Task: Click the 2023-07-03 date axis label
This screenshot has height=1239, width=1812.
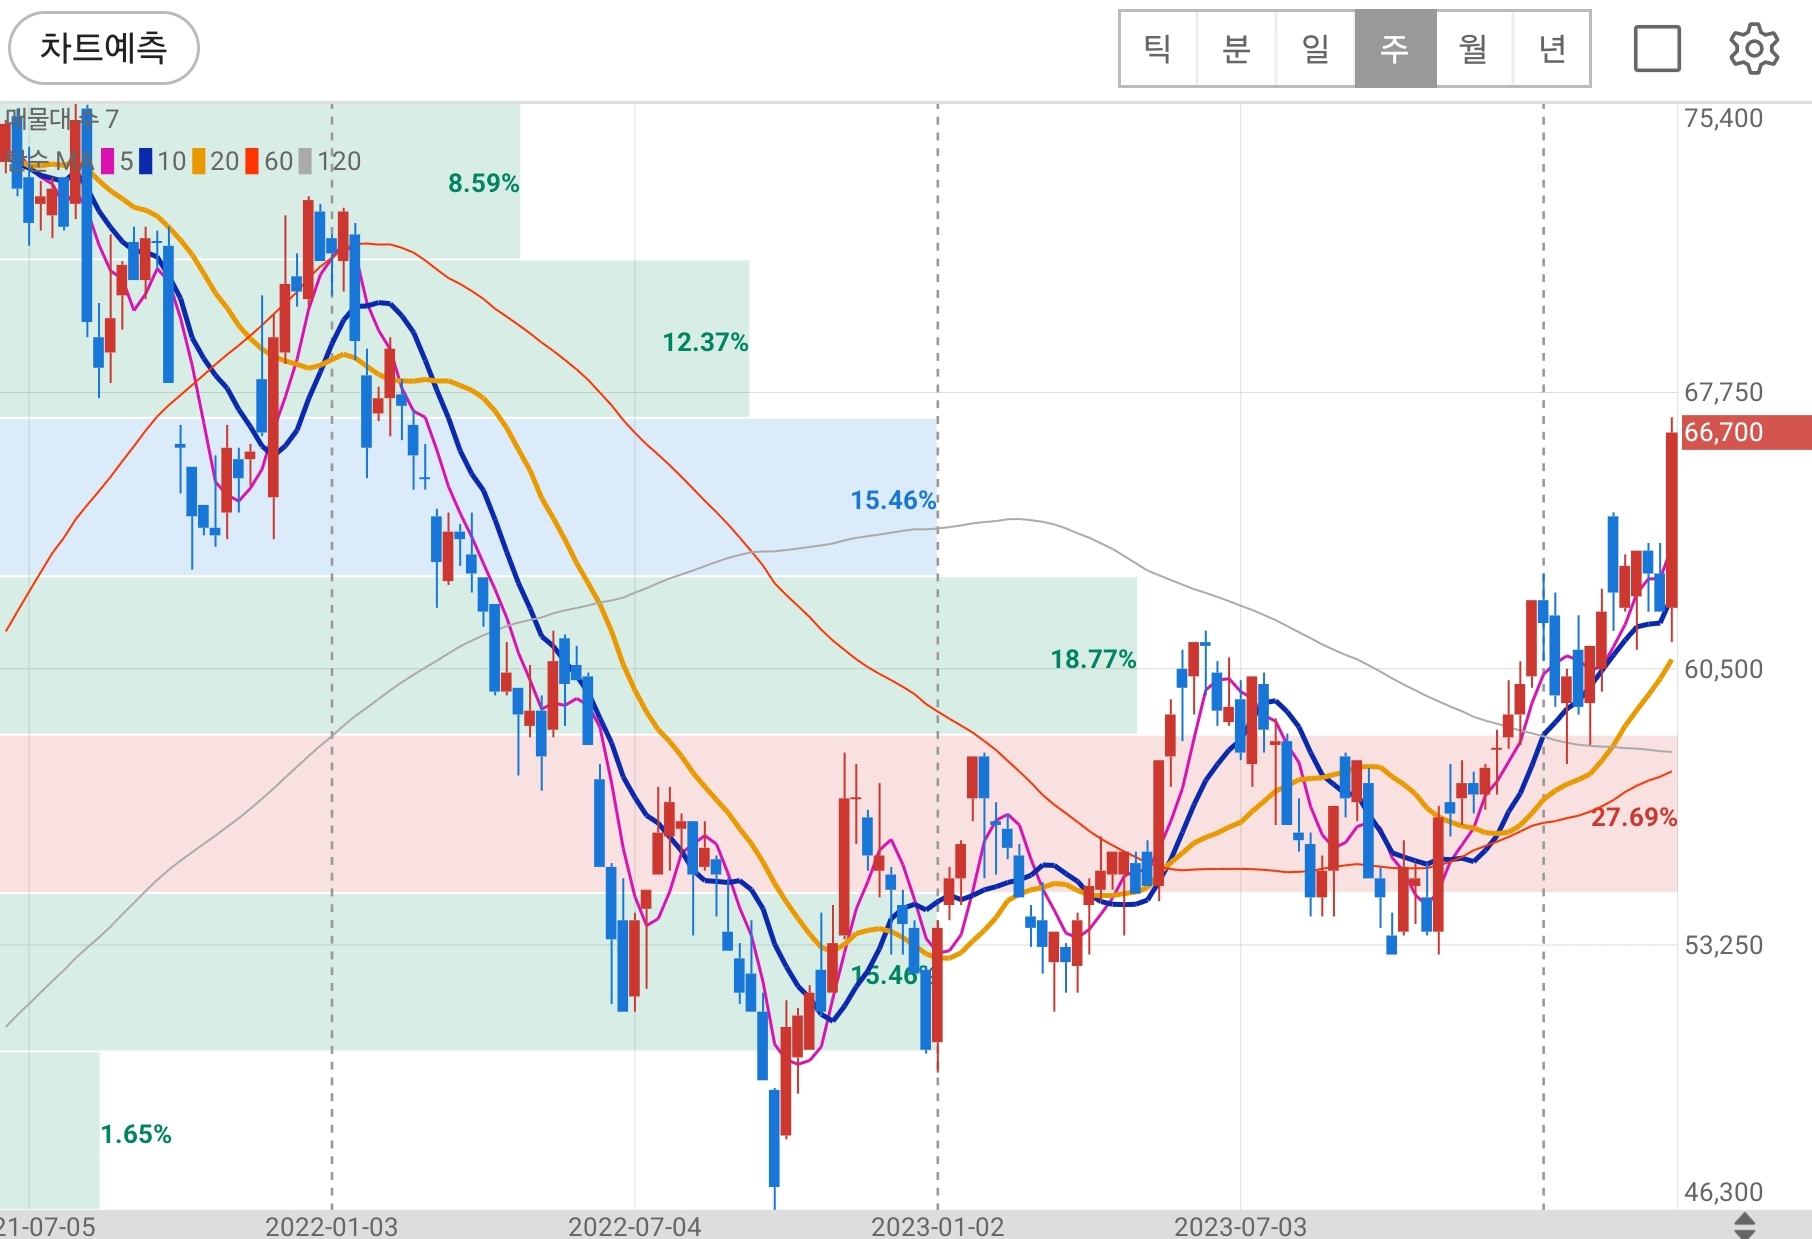Action: 1240,1226
